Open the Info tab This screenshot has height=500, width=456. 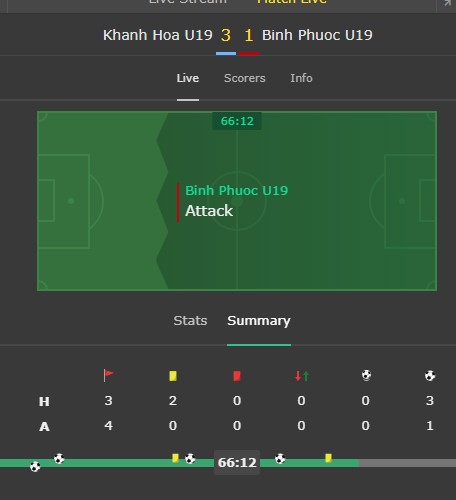tap(301, 78)
